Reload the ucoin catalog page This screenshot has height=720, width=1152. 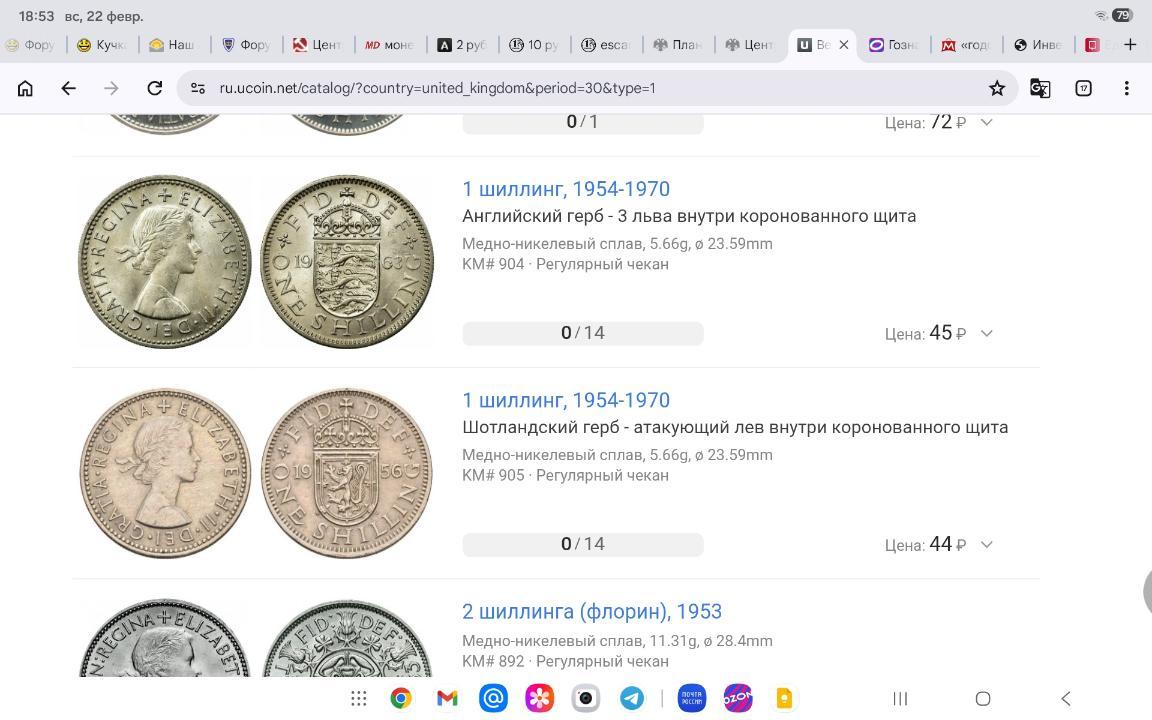[154, 88]
